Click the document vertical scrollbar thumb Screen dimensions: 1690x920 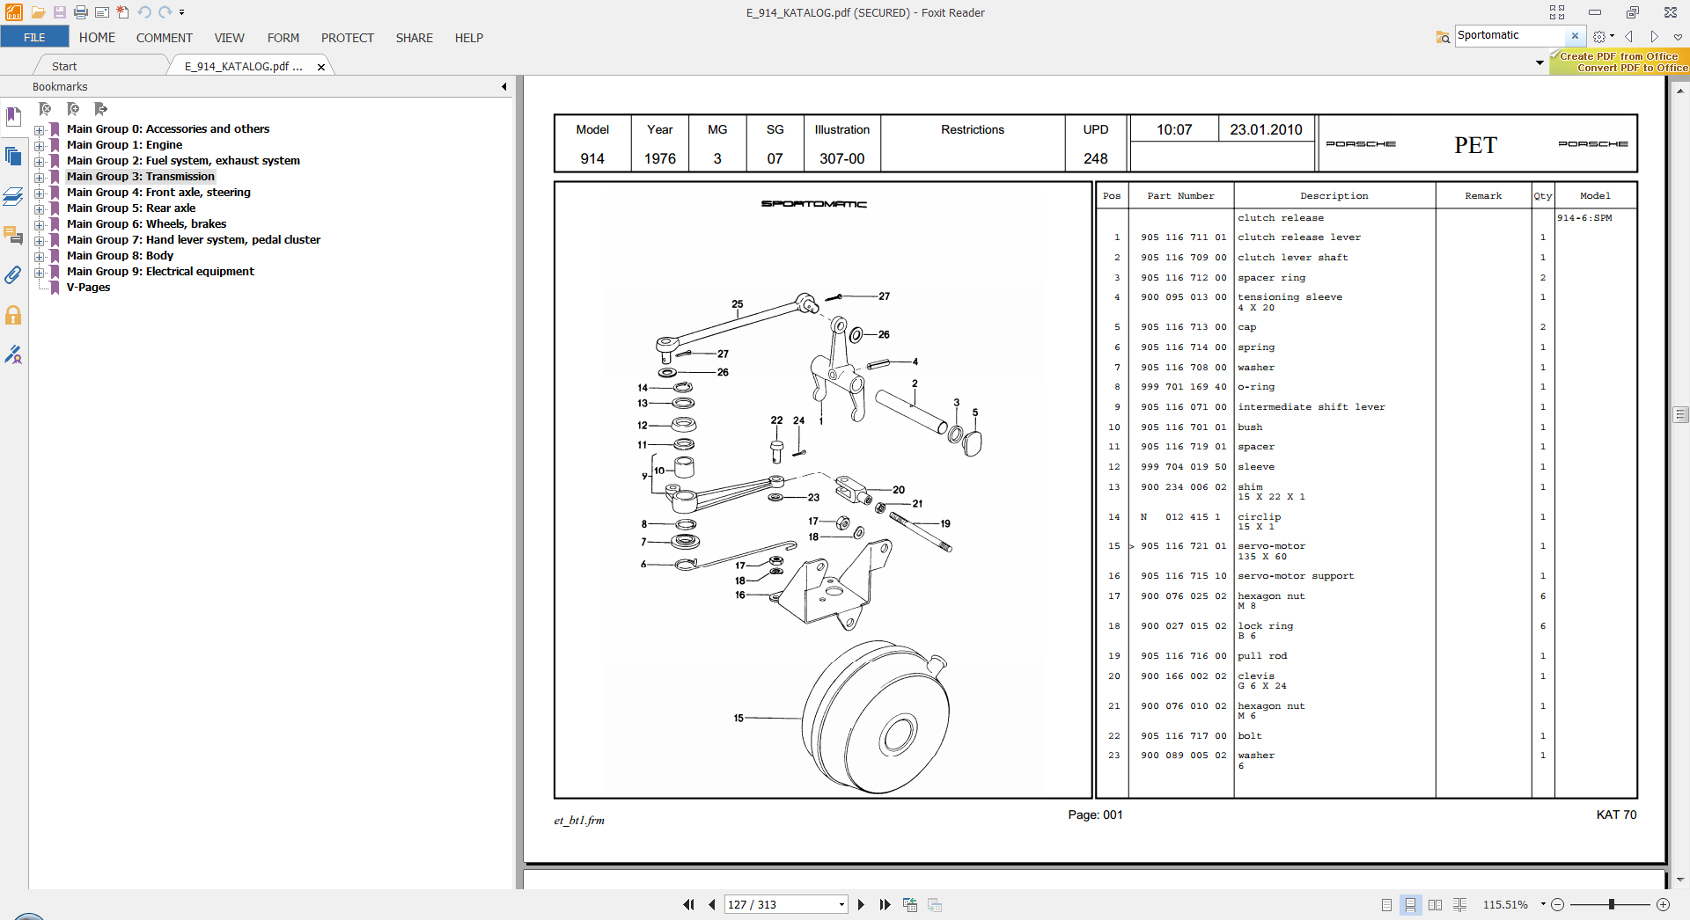pos(1680,414)
